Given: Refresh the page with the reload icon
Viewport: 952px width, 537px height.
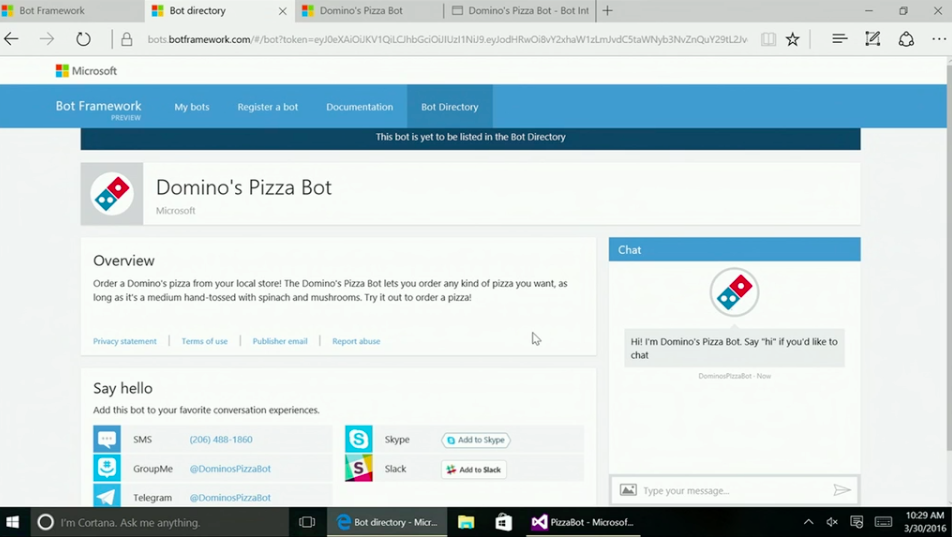Looking at the screenshot, I should coord(83,39).
